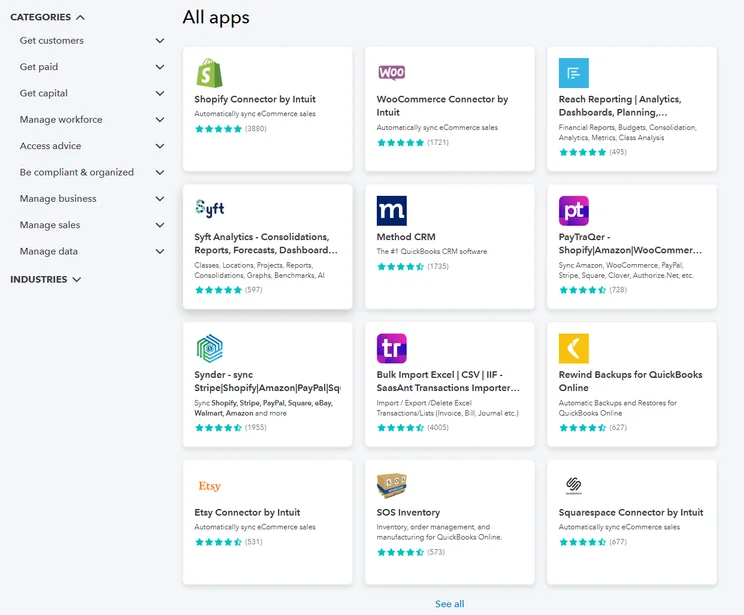Click SOS Inventory star rating
The image size is (744, 615).
tap(400, 552)
